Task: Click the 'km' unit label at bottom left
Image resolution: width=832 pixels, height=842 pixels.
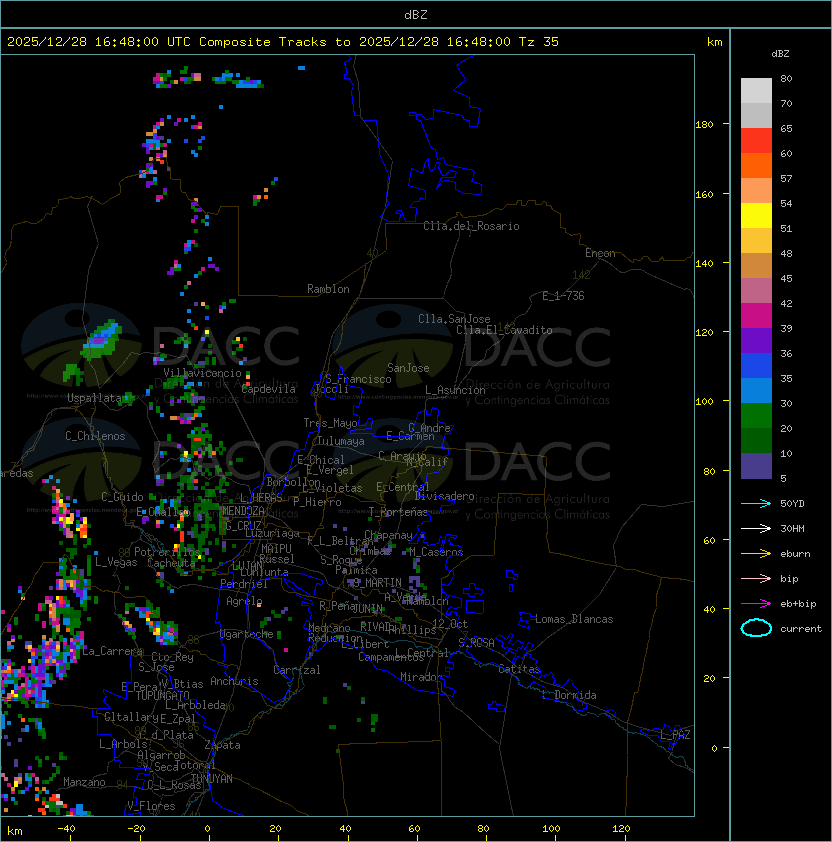Action: click(15, 831)
